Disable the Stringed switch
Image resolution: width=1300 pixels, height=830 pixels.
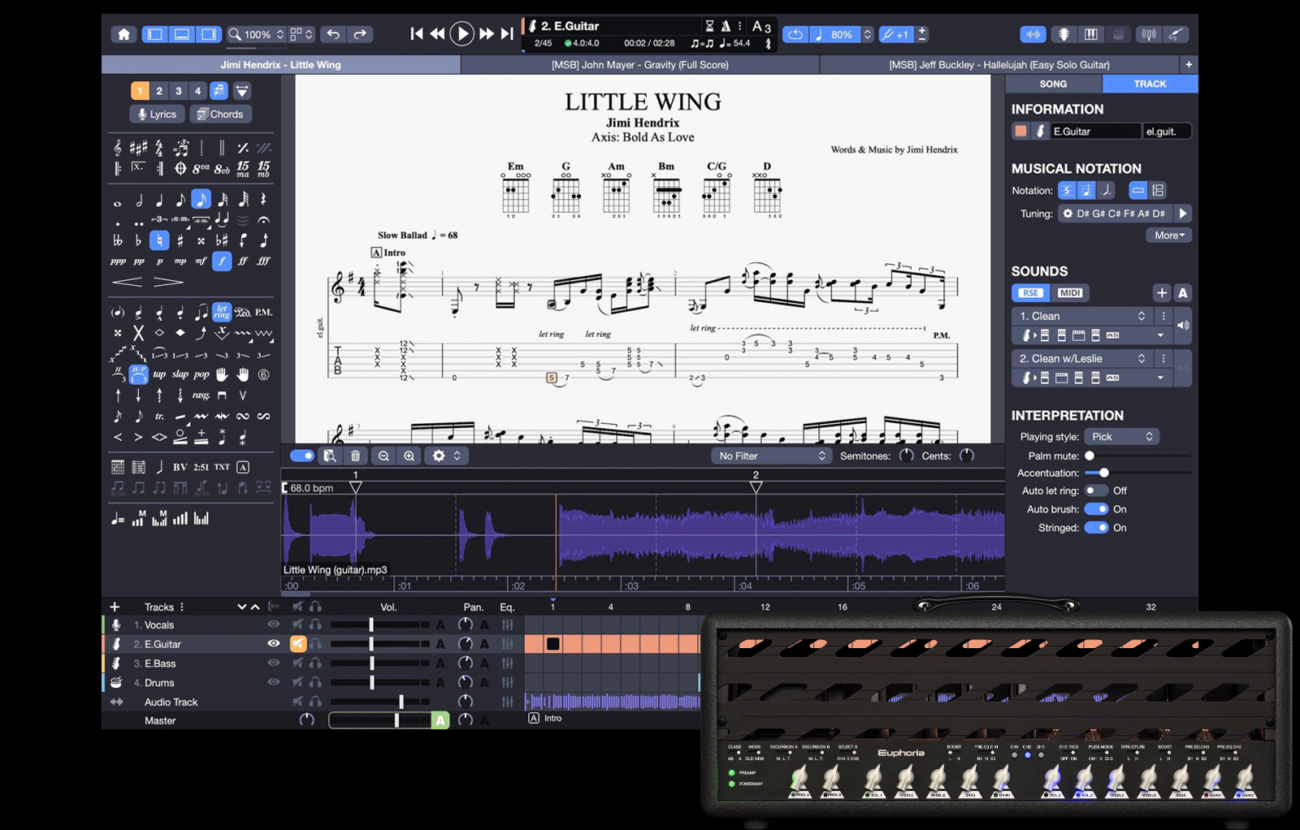point(1096,528)
